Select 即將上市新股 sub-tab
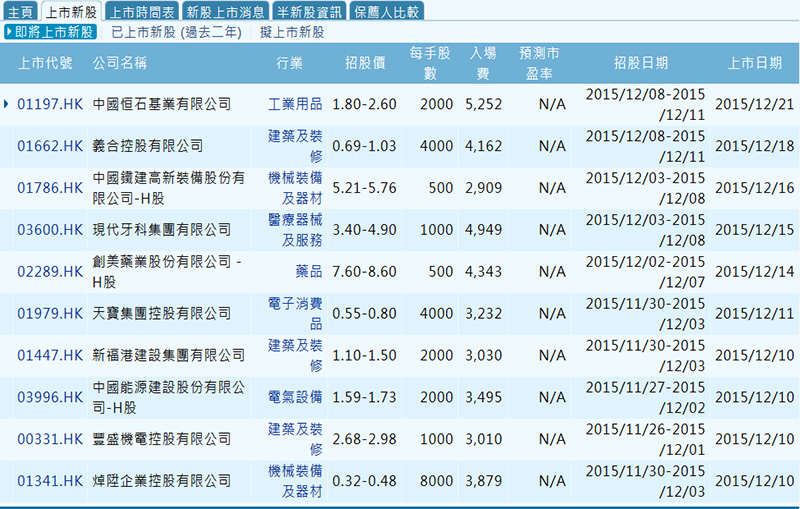 (x=50, y=32)
